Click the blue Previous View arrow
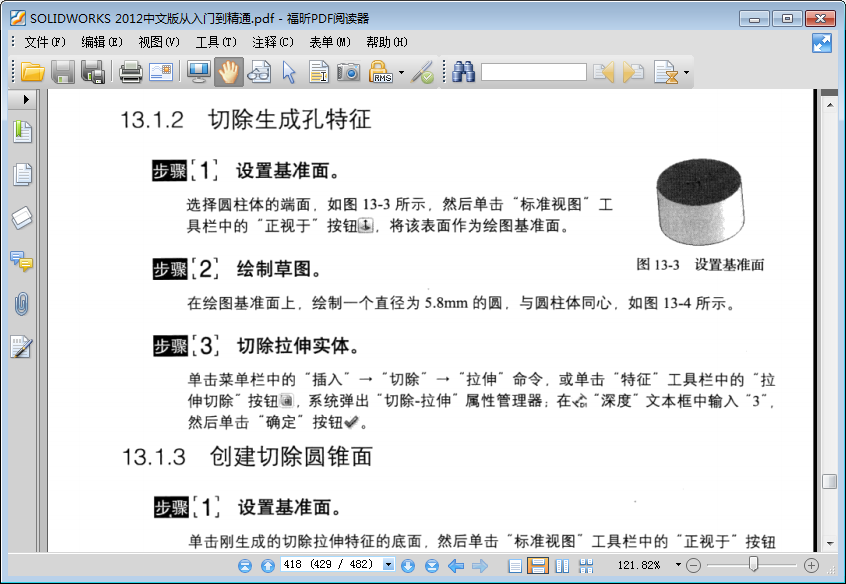 click(456, 566)
